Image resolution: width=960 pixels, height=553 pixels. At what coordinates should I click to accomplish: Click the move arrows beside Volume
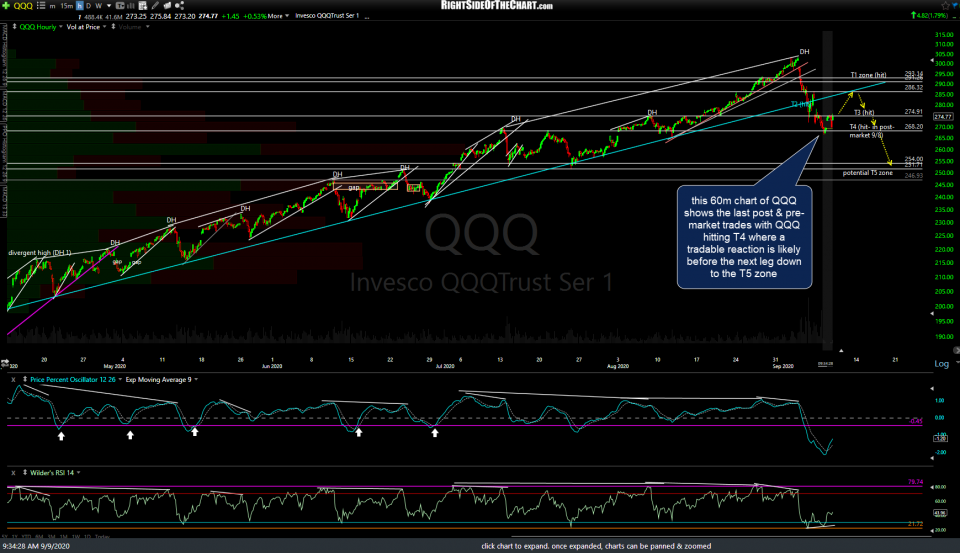click(x=113, y=26)
